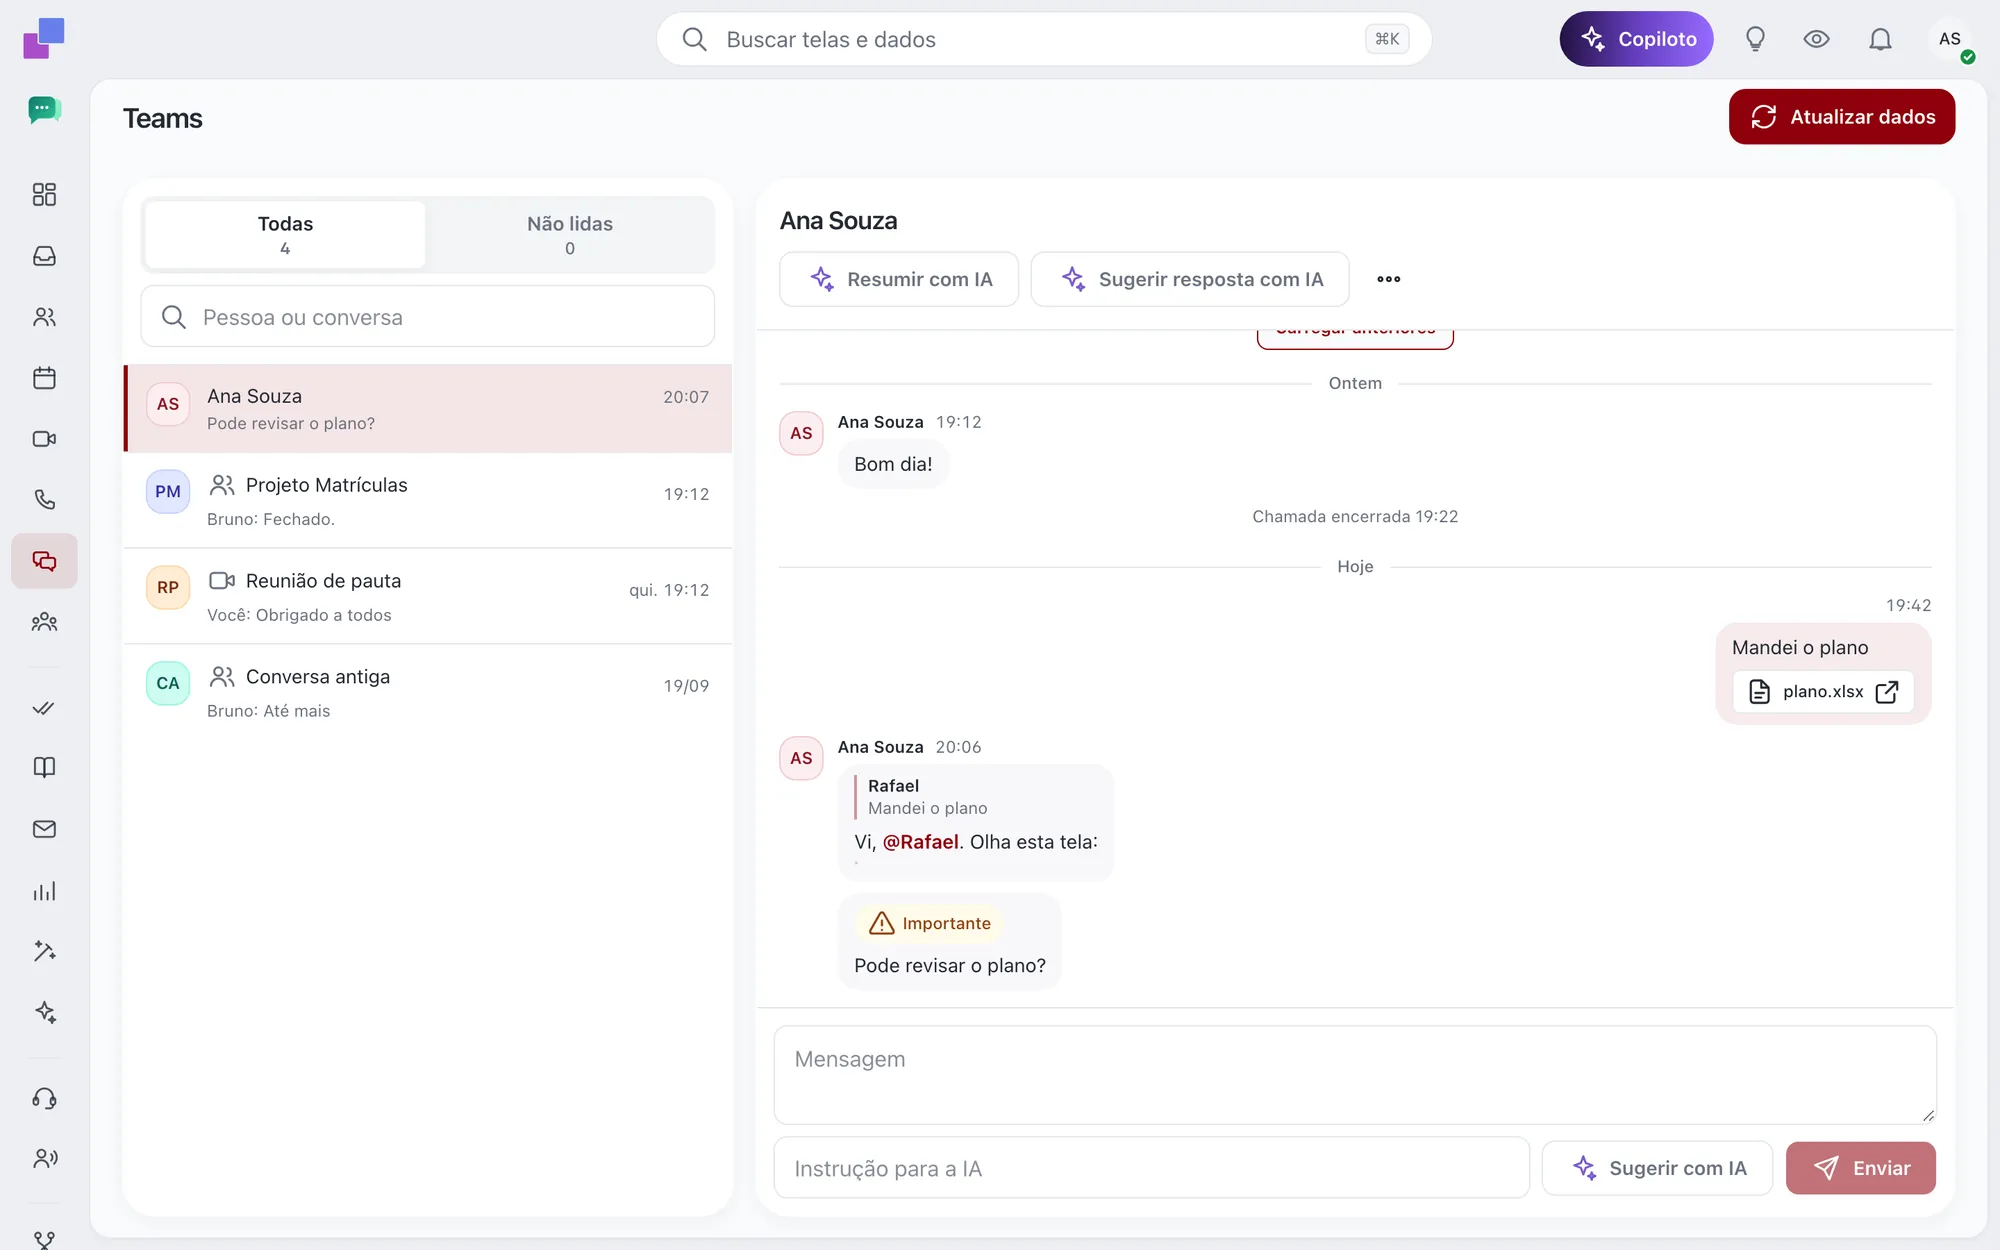Open the person speaking icon in sidebar

coord(44,1158)
